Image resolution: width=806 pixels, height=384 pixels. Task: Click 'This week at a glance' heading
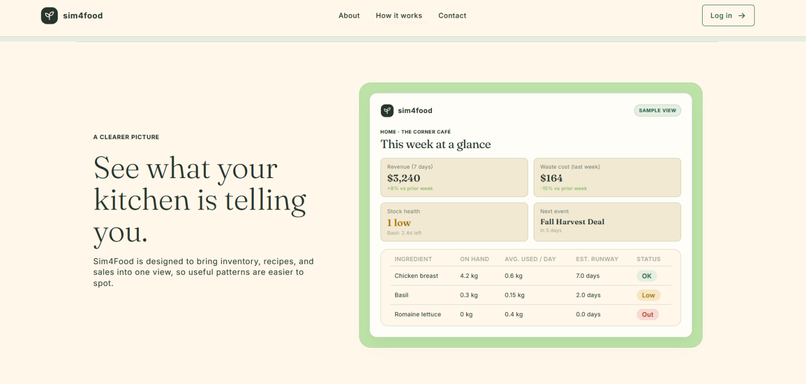coord(435,144)
